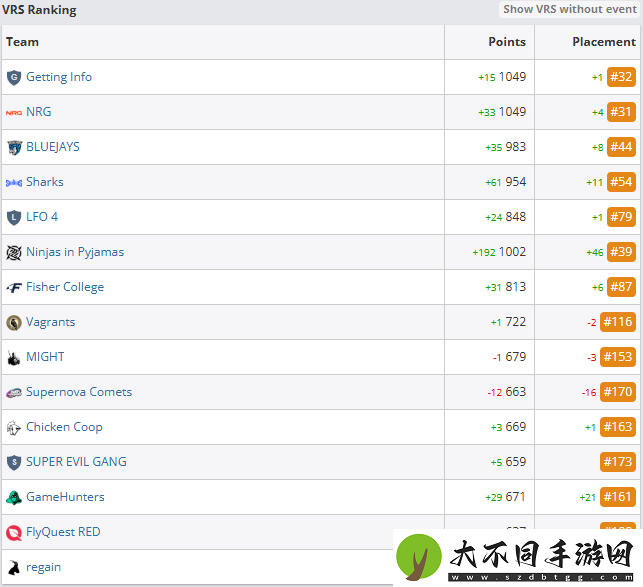Viewport: 643px width, 587px height.
Task: Click the #170 placement badge
Action: click(x=618, y=392)
